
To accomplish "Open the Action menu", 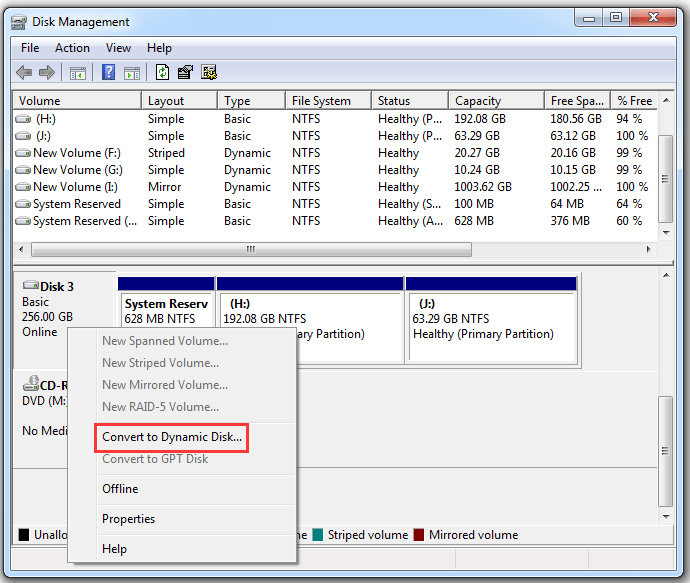I will 72,48.
